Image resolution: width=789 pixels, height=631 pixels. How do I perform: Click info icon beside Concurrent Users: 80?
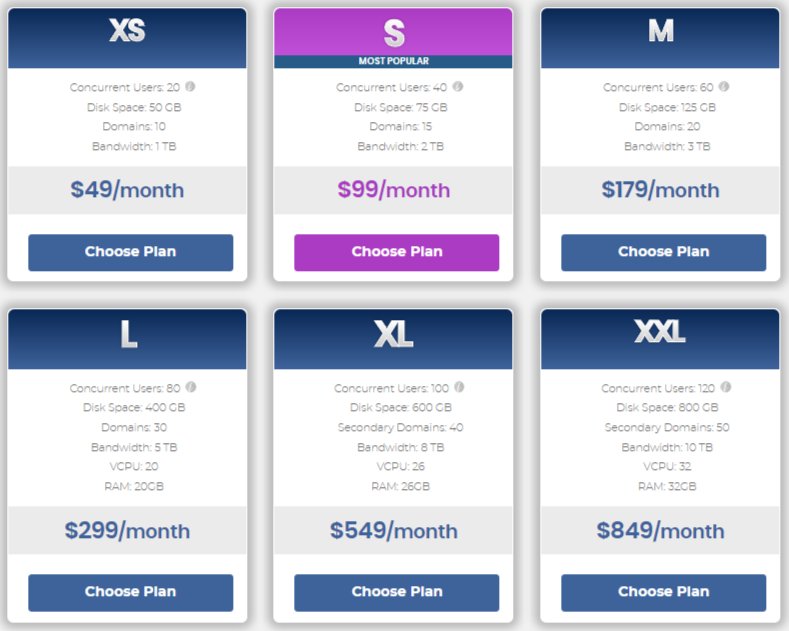[x=191, y=387]
